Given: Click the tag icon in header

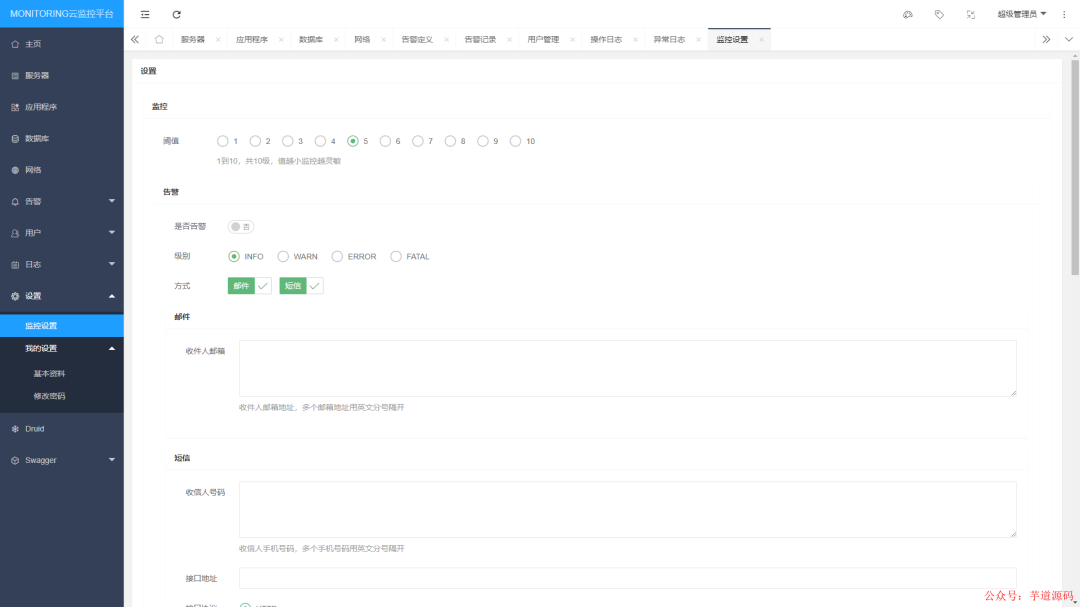Looking at the screenshot, I should [x=939, y=14].
